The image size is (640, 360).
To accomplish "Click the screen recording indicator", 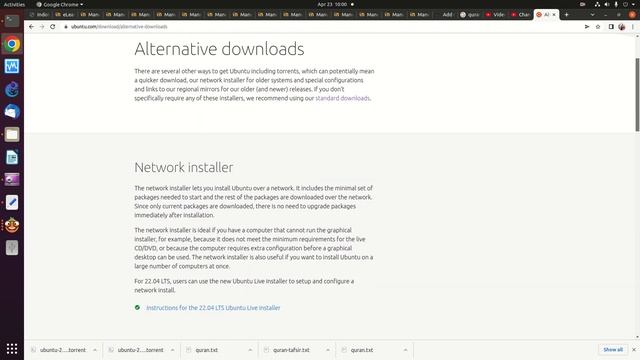I will click(582, 4).
